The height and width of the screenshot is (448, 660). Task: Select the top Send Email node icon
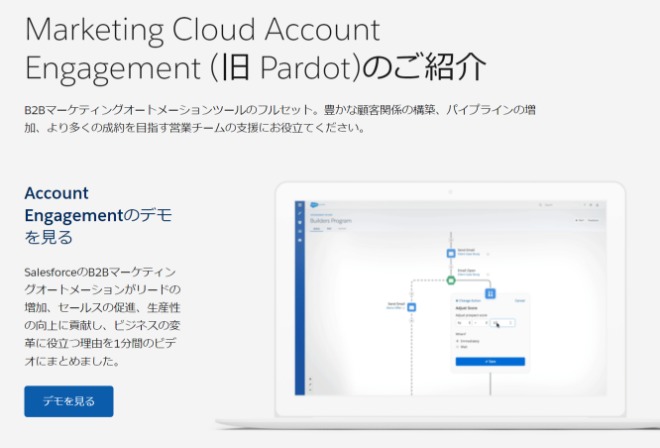tap(451, 252)
